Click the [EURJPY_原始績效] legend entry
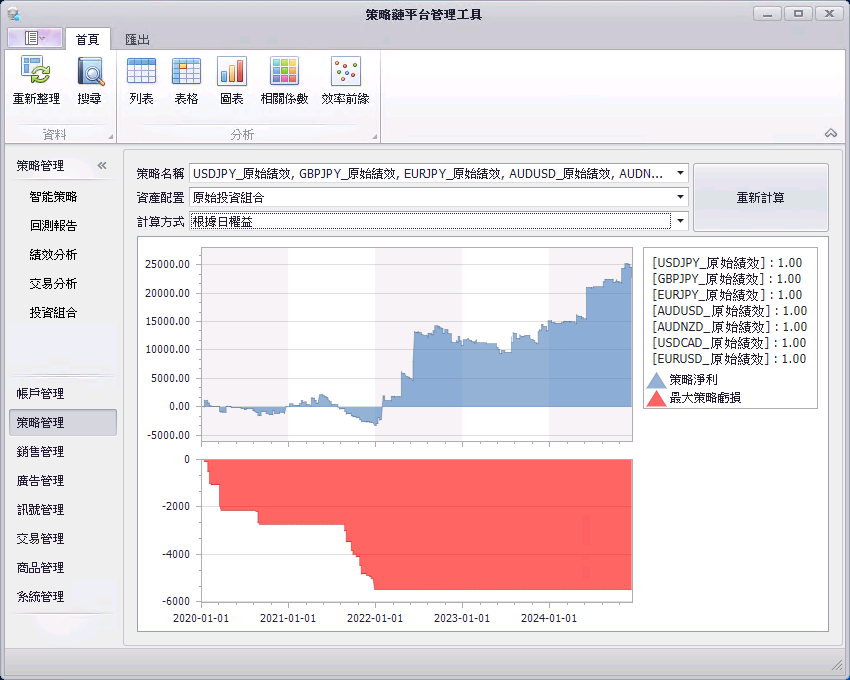The image size is (850, 680). coord(726,295)
